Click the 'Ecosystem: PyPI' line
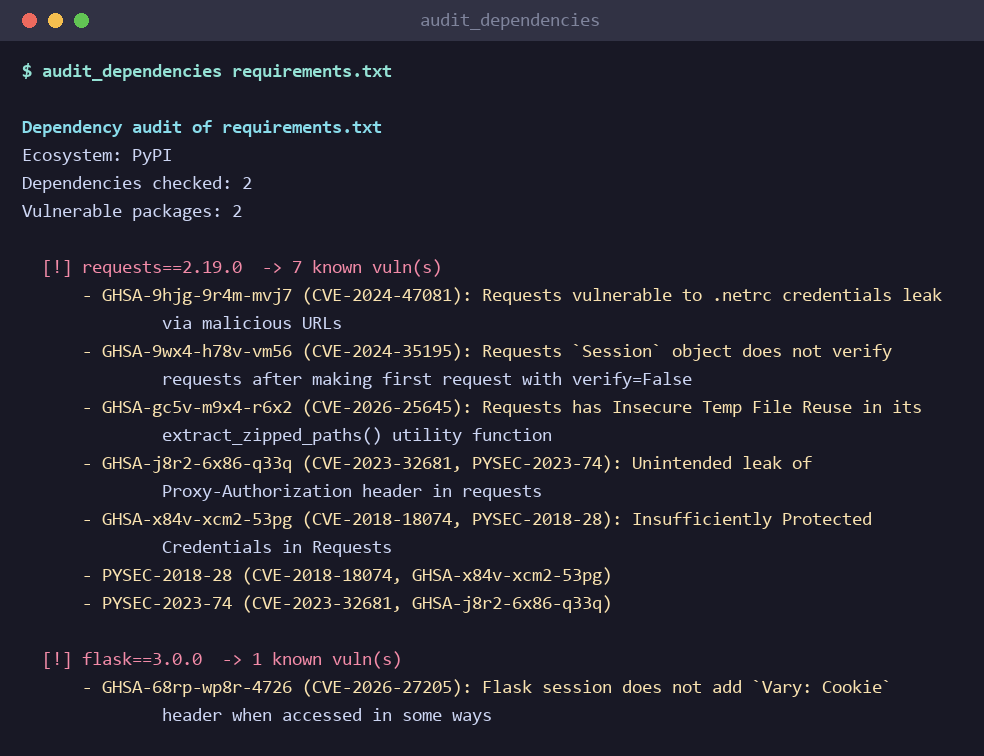The height and width of the screenshot is (756, 984). (x=97, y=156)
